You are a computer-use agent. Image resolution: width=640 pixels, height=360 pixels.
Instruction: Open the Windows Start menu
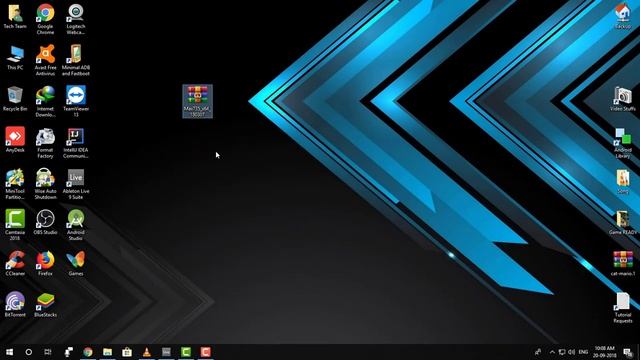(x=9, y=352)
